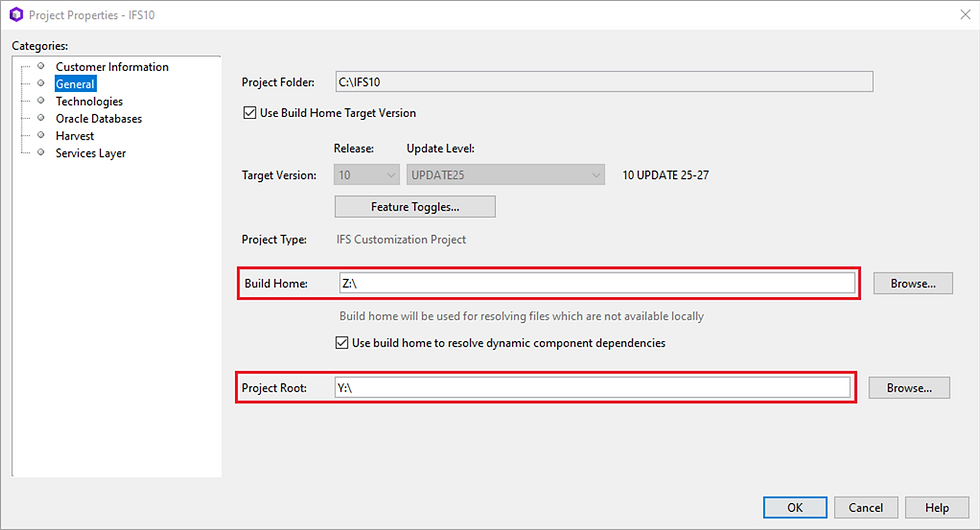This screenshot has width=980, height=530.
Task: Open the Services Layer category
Action: 91,153
